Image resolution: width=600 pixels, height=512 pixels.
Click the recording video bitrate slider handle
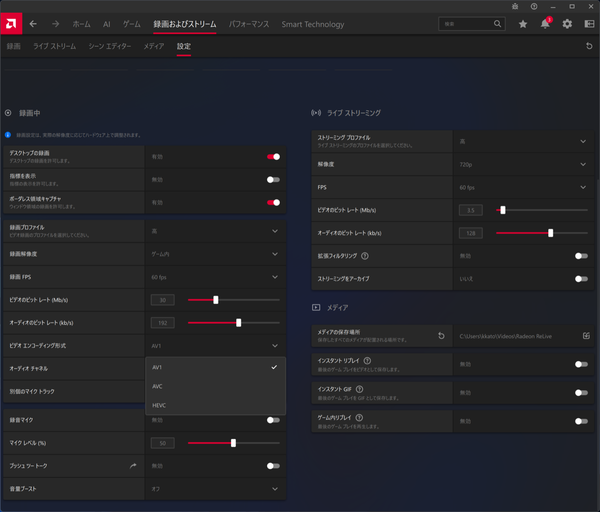coord(216,300)
